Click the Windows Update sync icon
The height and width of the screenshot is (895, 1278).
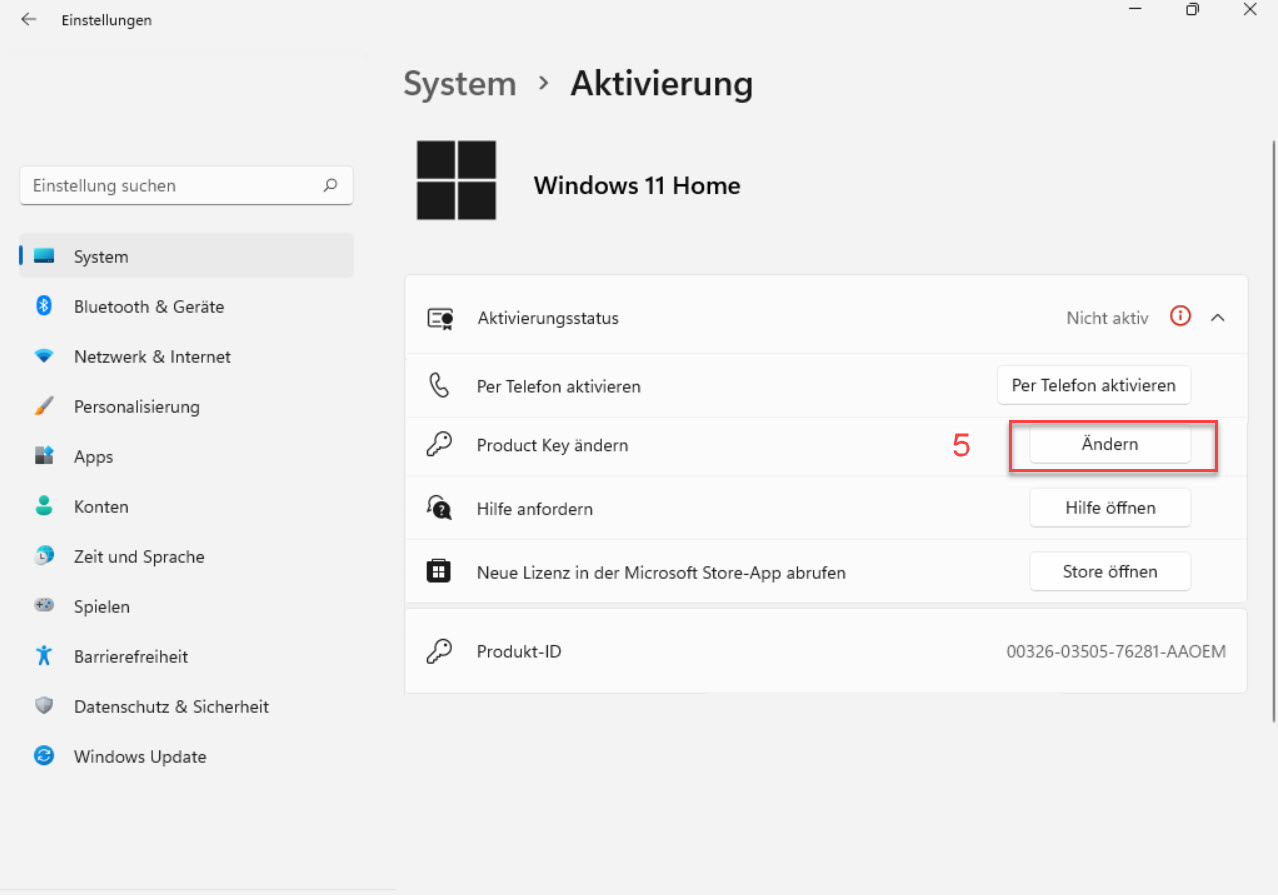pos(44,756)
